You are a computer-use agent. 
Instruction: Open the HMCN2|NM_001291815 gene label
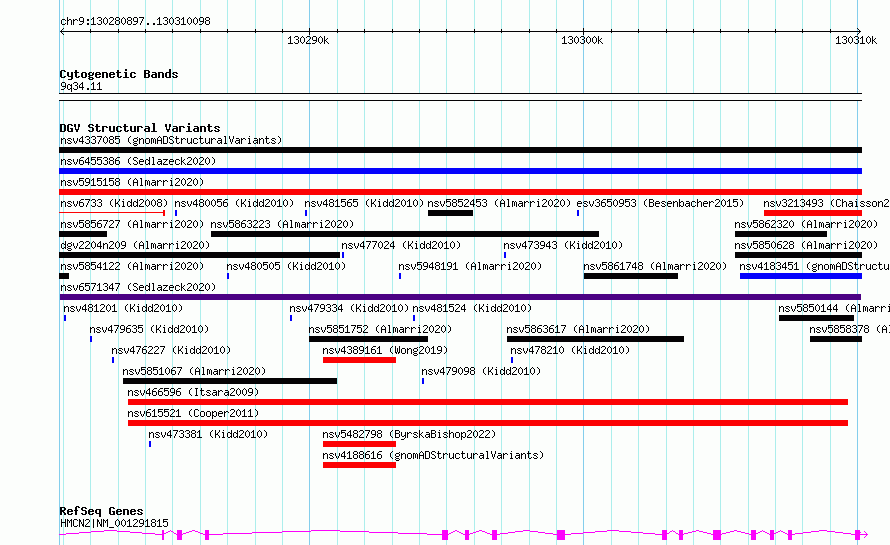114,523
